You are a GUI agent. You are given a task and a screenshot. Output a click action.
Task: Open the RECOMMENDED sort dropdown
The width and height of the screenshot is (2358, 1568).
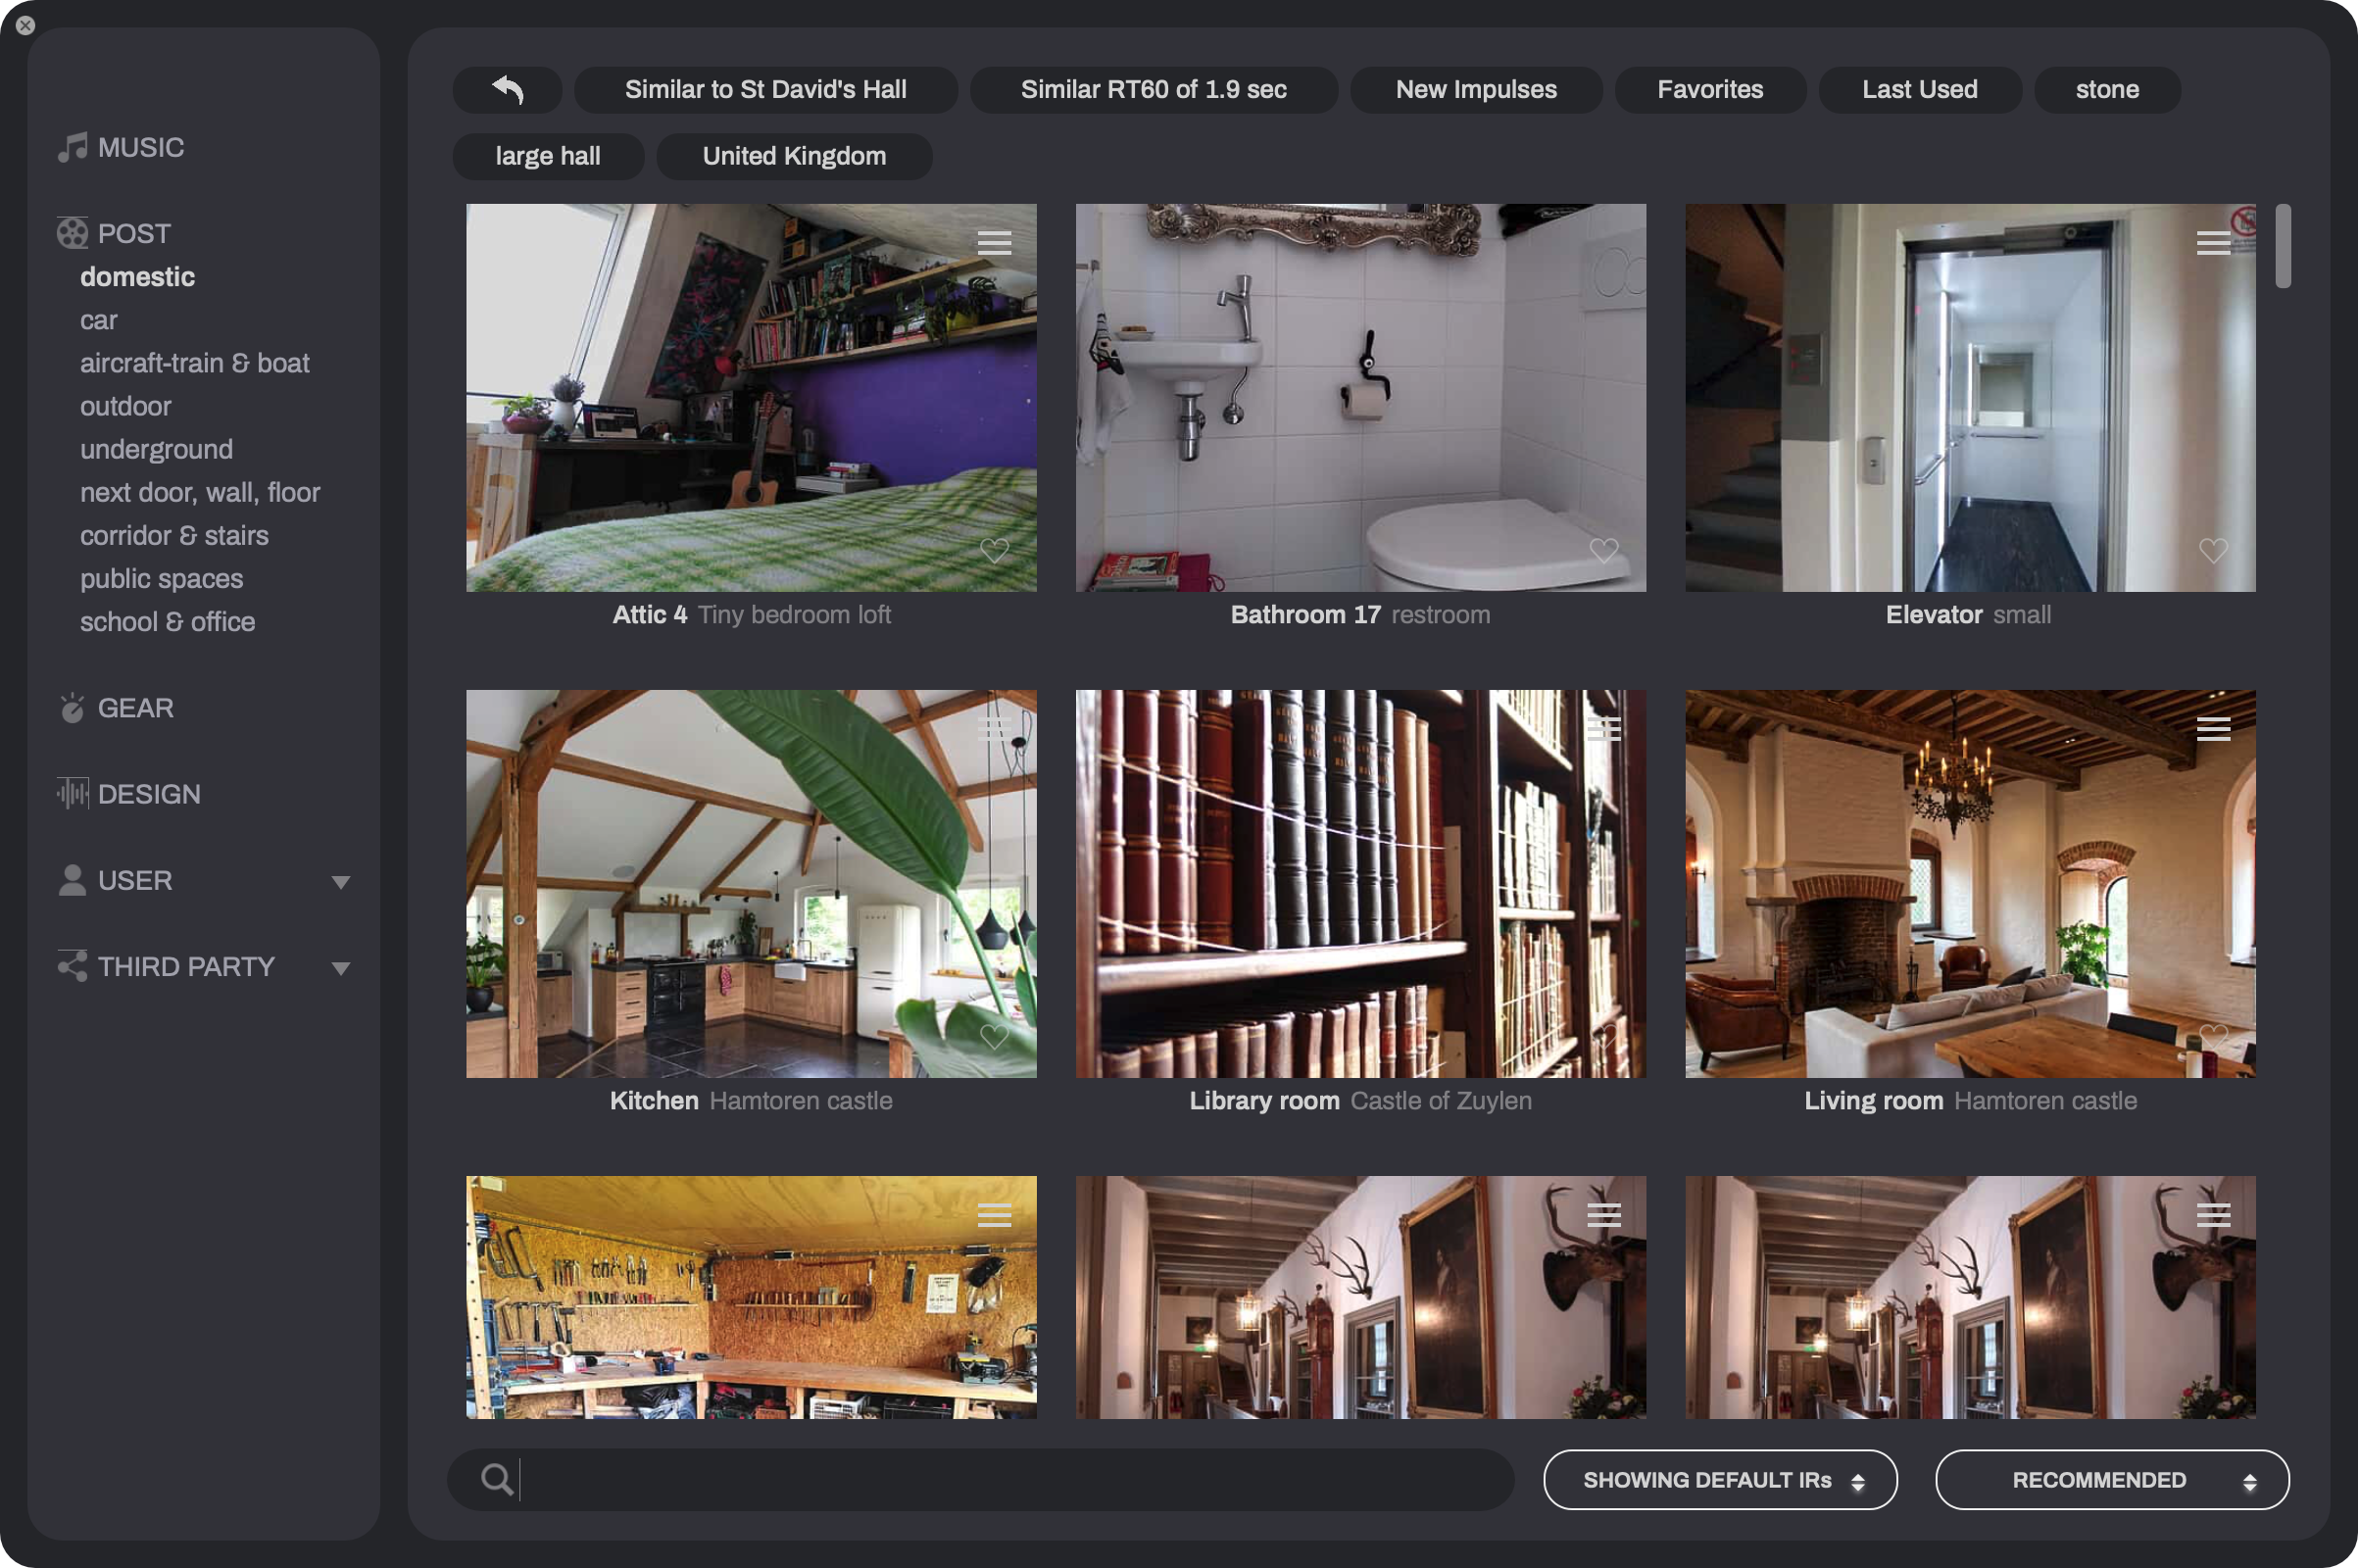[2112, 1480]
